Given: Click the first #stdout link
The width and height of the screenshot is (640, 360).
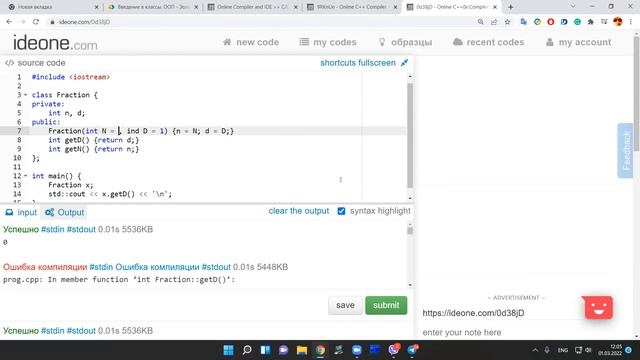Looking at the screenshot, I should [81, 229].
